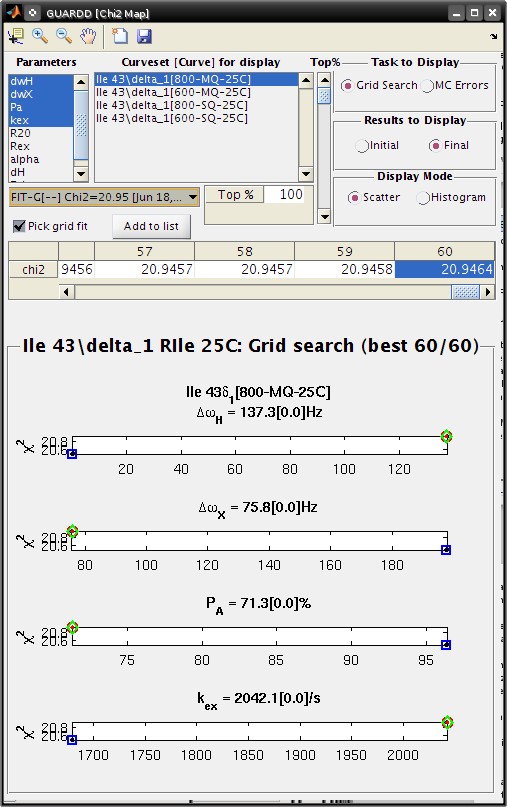Viewport: 507px width, 807px height.
Task: Select dH in Parameters list
Action: click(x=41, y=172)
